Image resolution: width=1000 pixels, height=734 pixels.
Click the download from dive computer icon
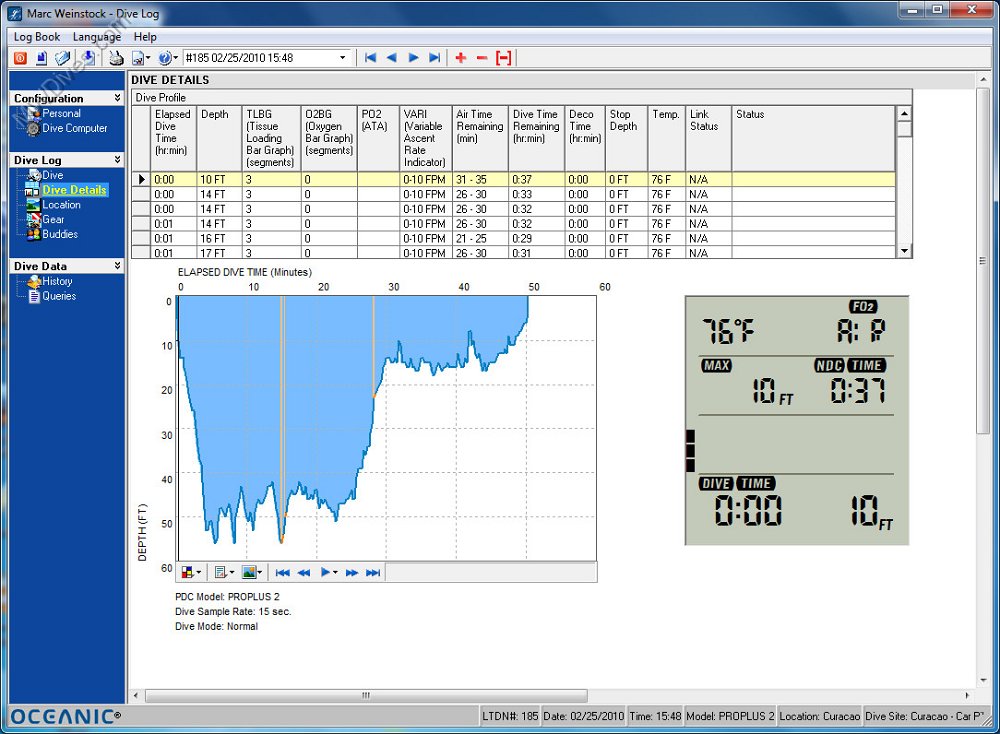tap(88, 58)
